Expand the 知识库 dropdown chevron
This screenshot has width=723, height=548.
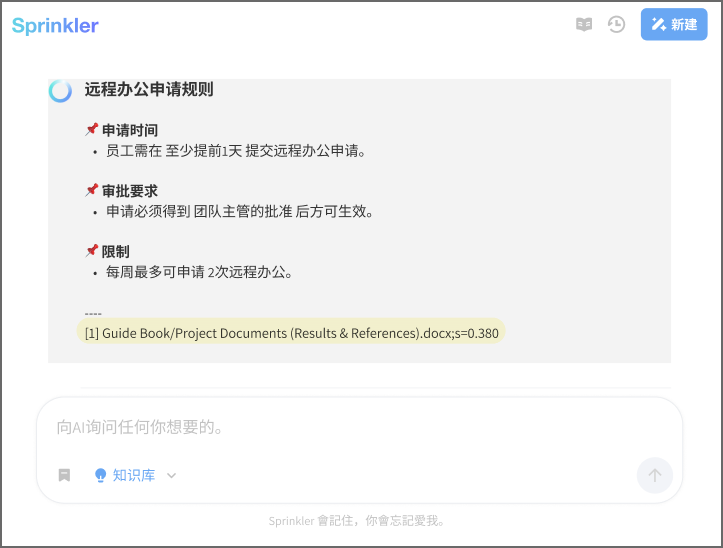tap(172, 475)
